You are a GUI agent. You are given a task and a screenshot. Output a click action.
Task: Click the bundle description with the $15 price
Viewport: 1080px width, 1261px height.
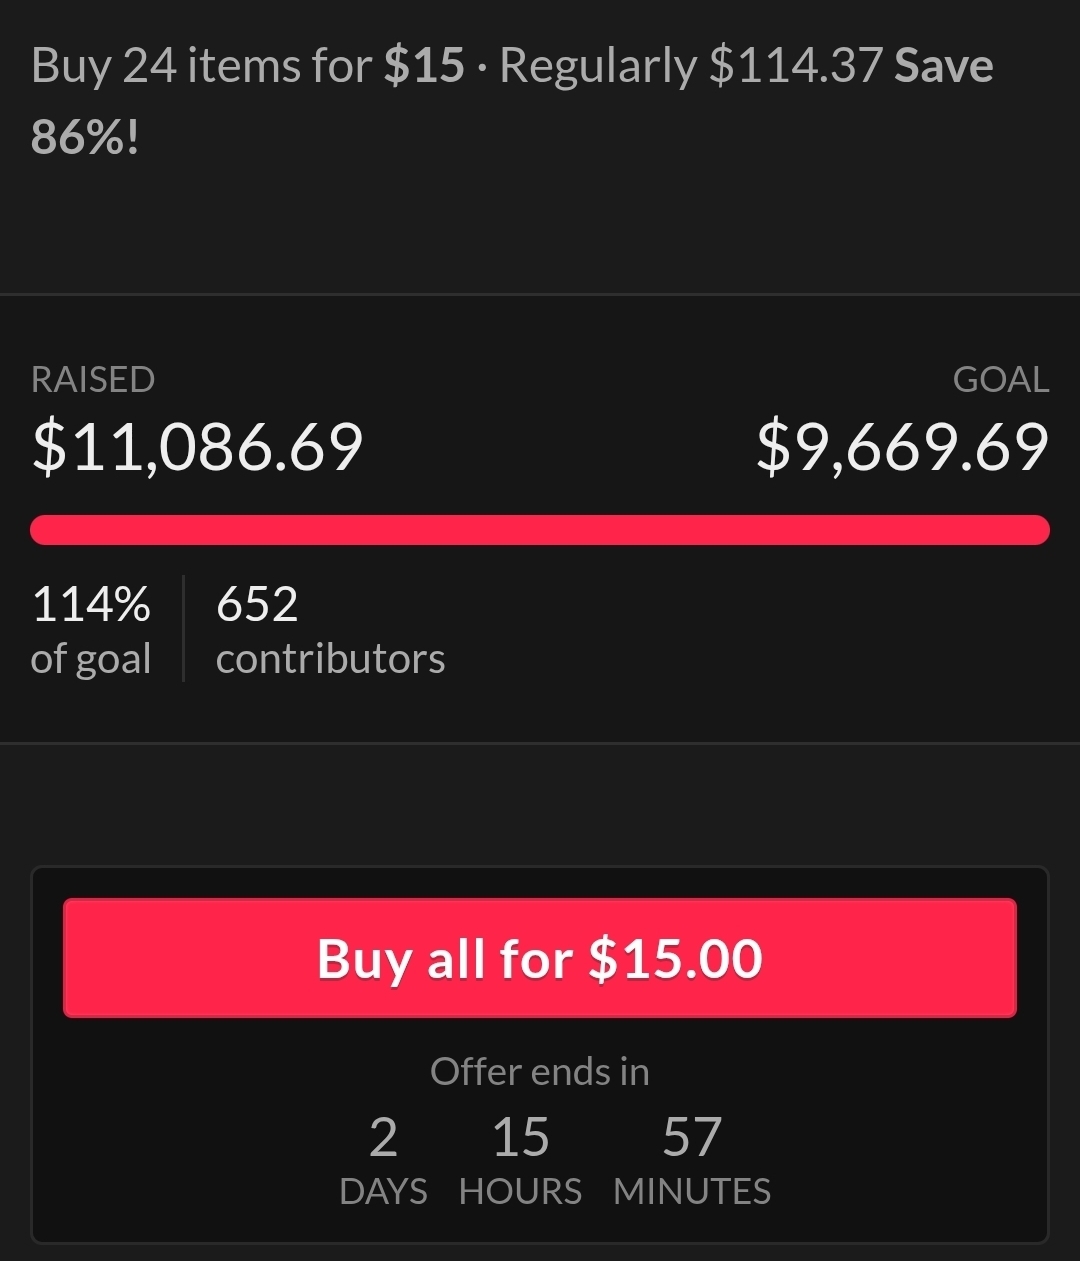[x=250, y=67]
